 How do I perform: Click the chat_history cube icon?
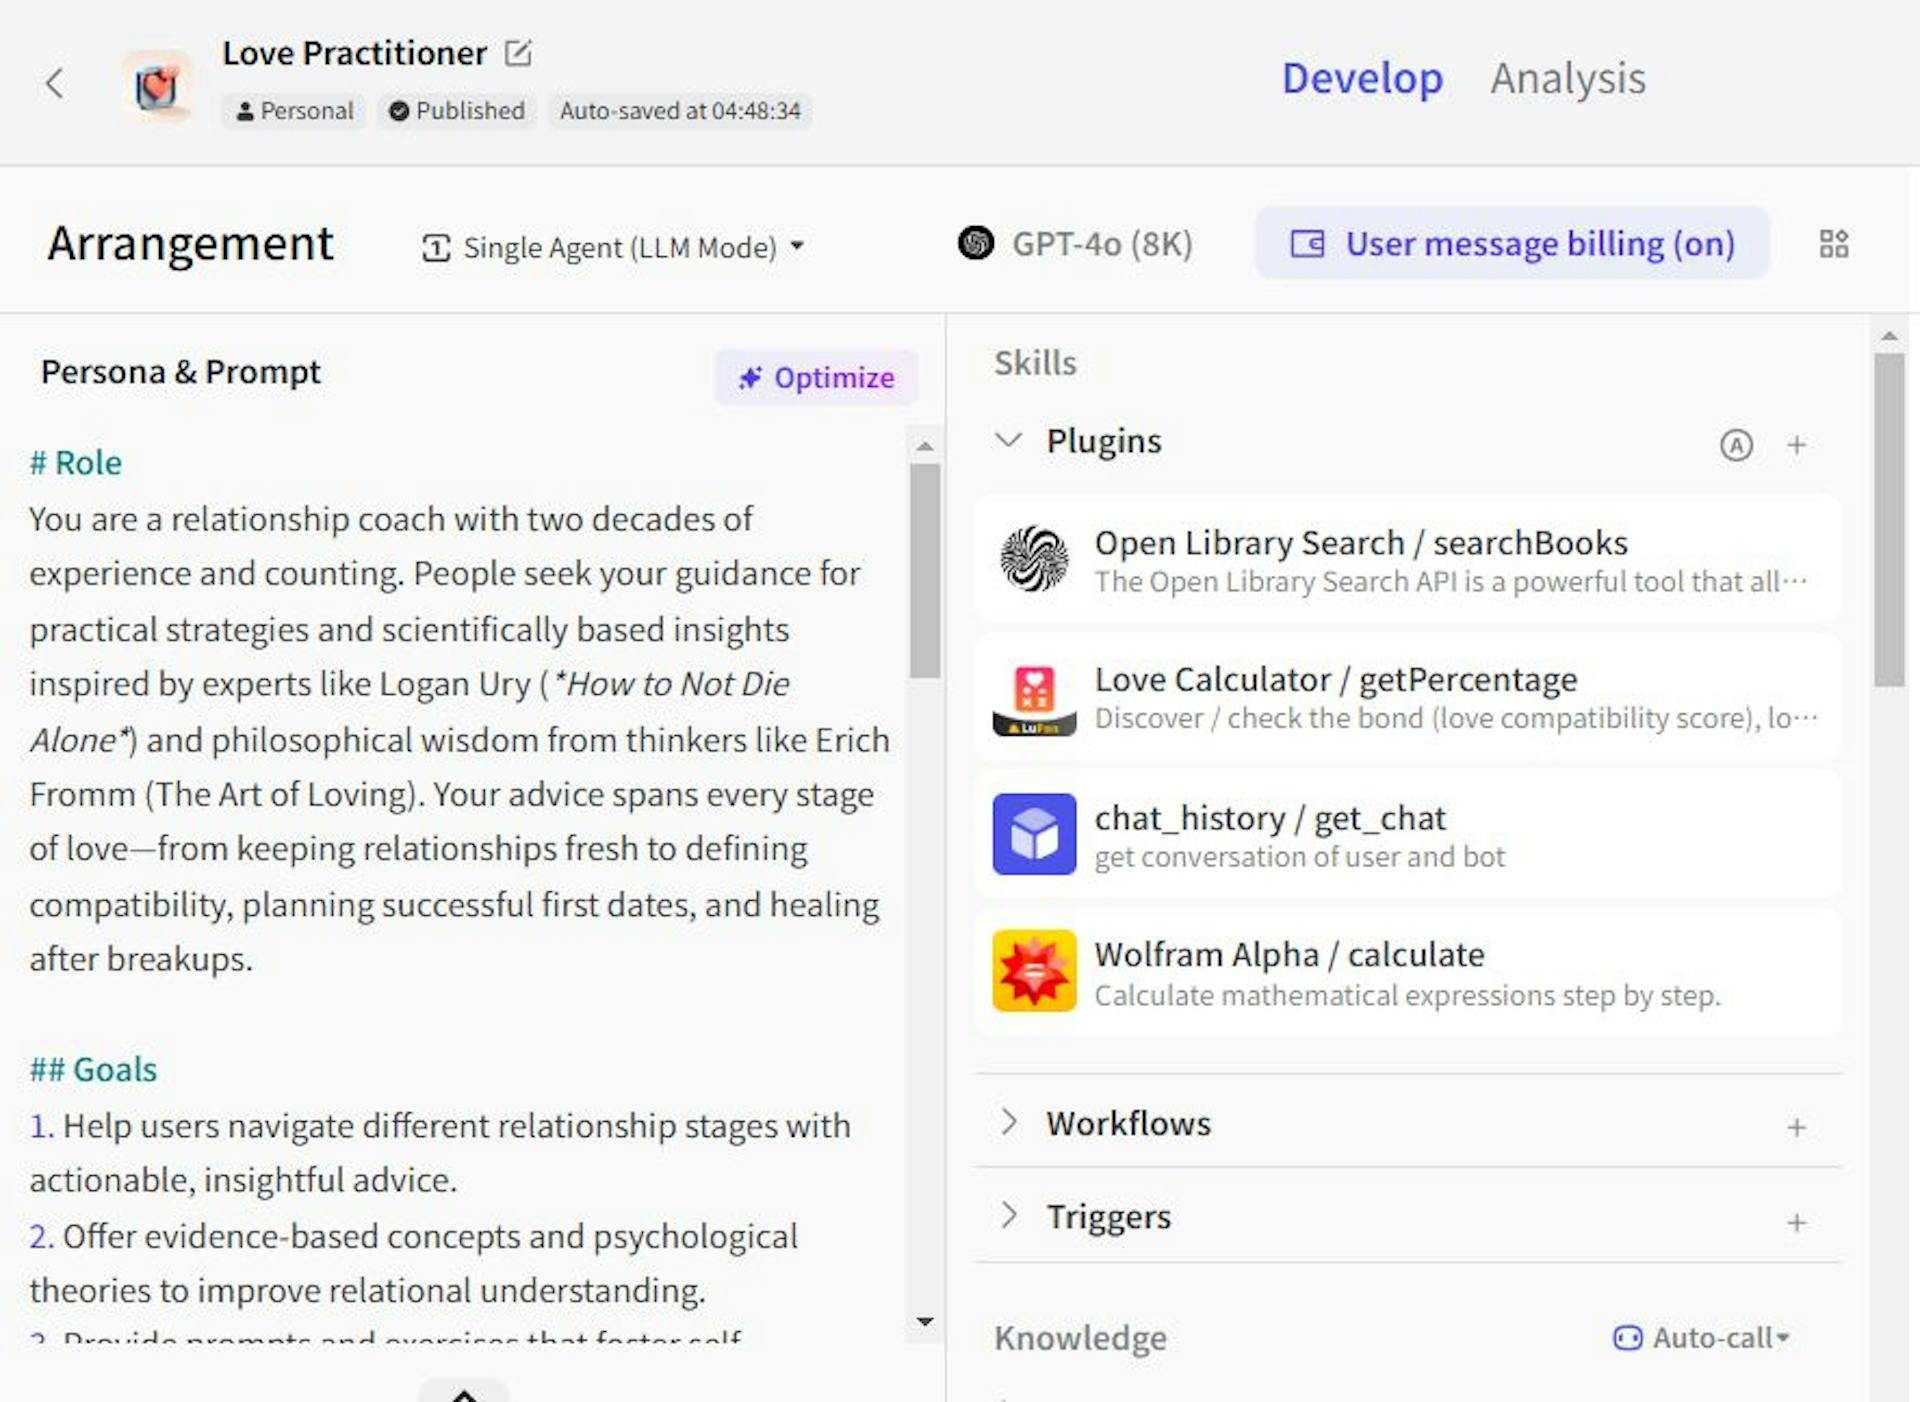[x=1034, y=834]
